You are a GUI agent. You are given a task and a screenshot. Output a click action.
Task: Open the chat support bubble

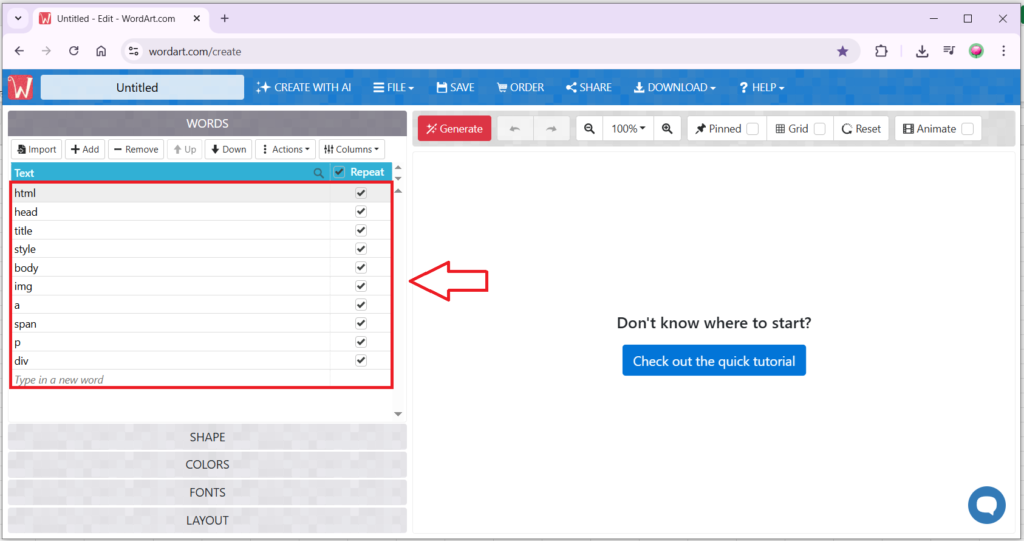986,504
